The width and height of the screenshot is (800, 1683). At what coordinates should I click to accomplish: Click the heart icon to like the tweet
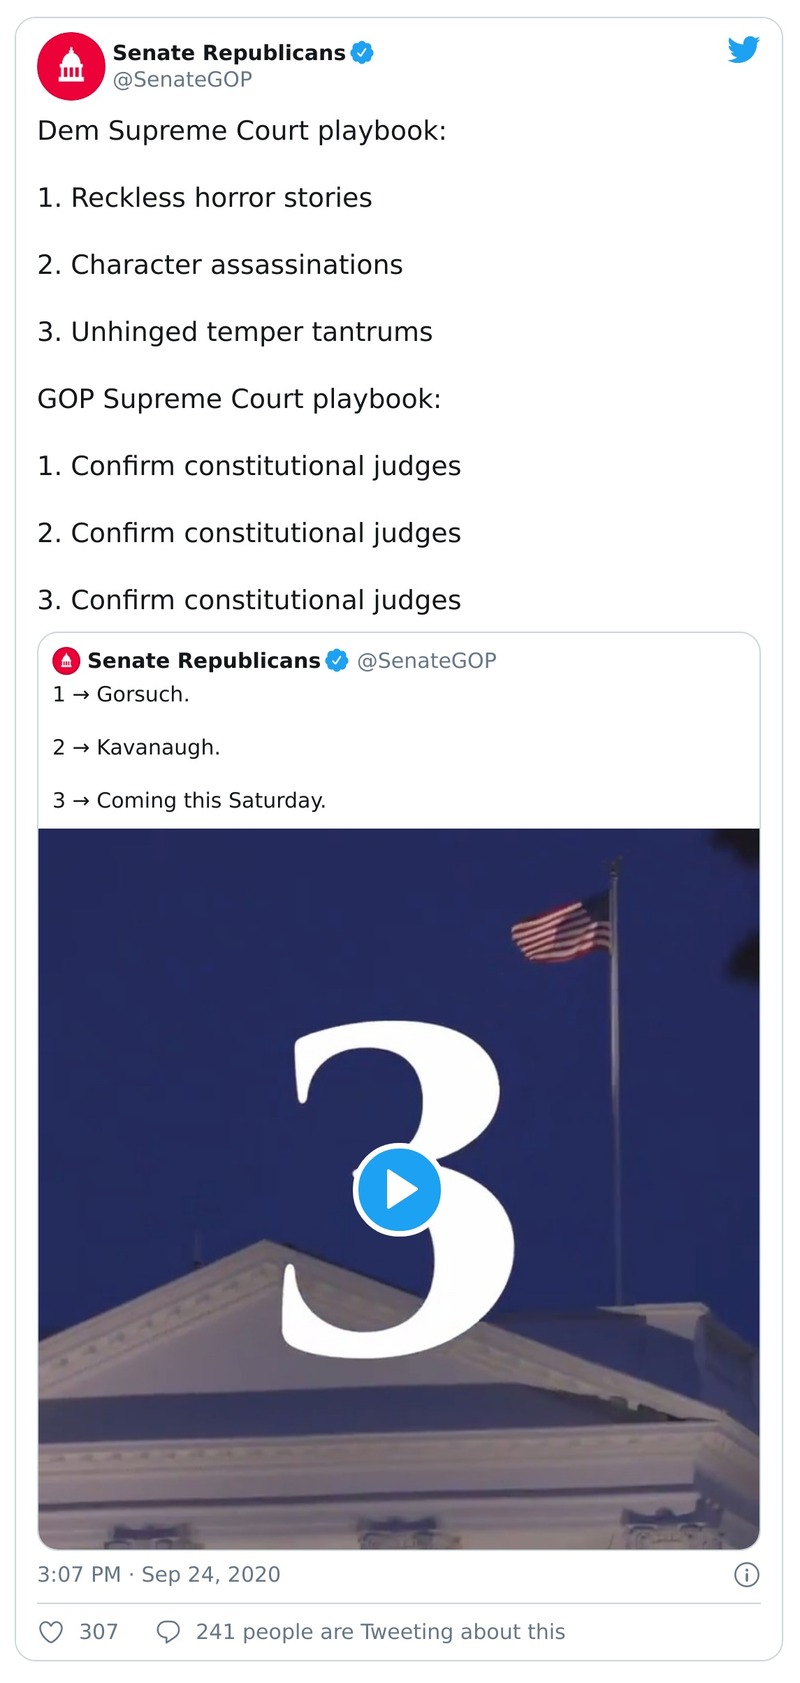(x=52, y=1631)
